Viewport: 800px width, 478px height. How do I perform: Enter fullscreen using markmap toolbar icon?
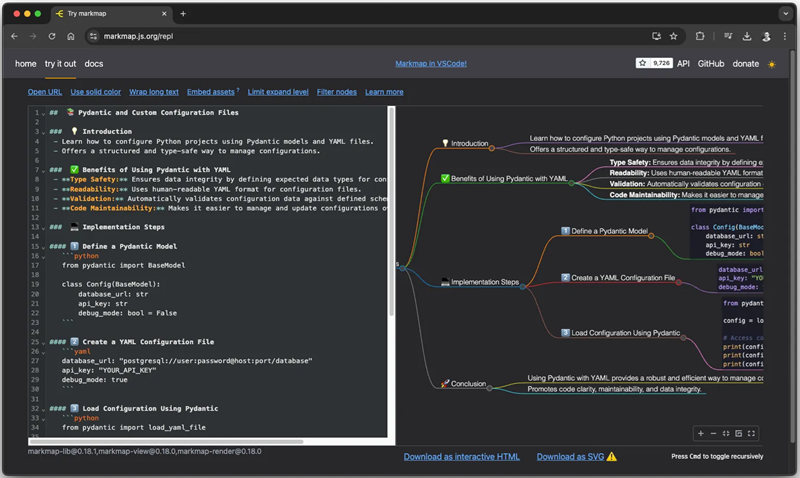pyautogui.click(x=752, y=433)
